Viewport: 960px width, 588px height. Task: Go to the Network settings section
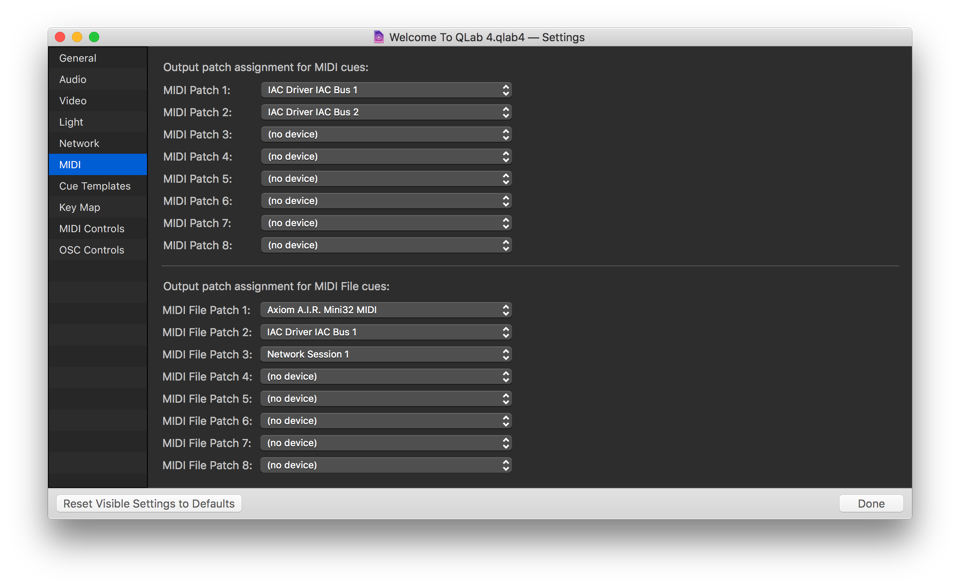pyautogui.click(x=79, y=143)
